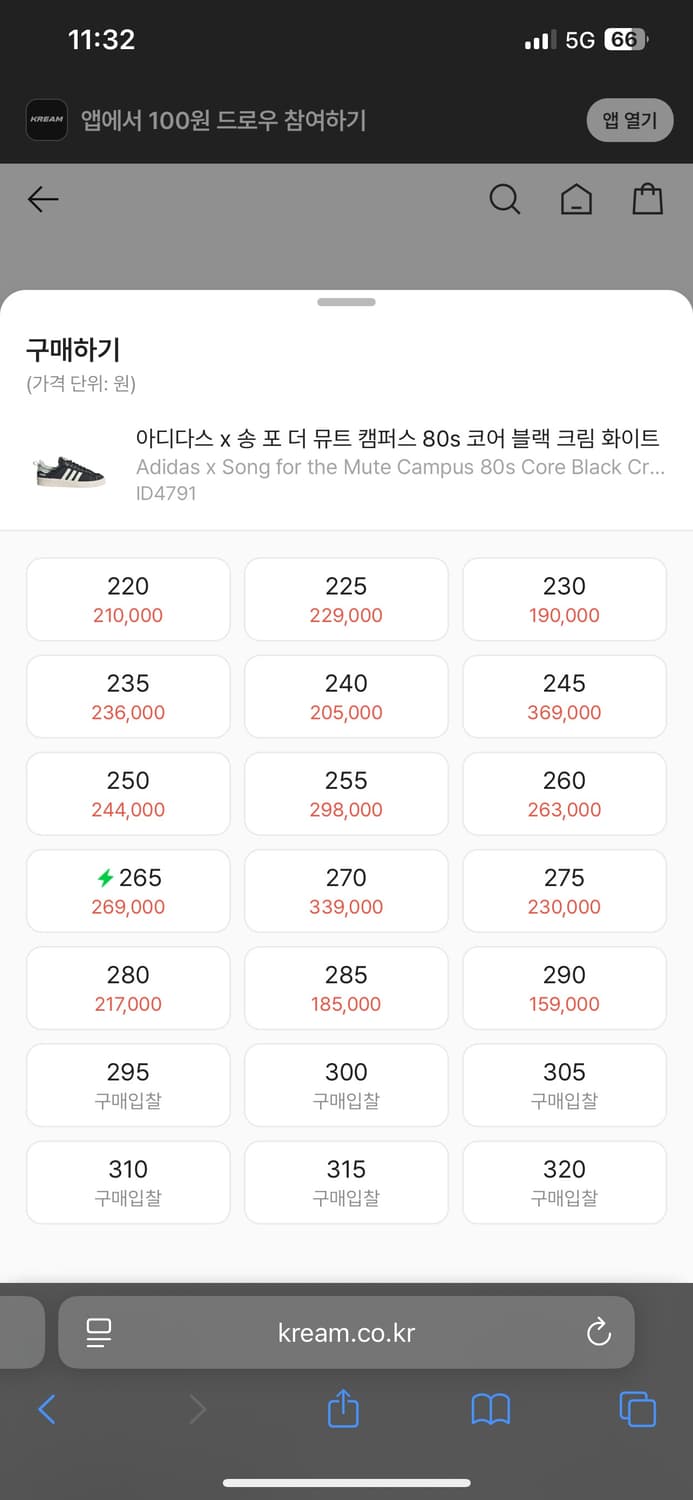Go to the home screen via house icon
The image size is (693, 1500).
pos(576,199)
